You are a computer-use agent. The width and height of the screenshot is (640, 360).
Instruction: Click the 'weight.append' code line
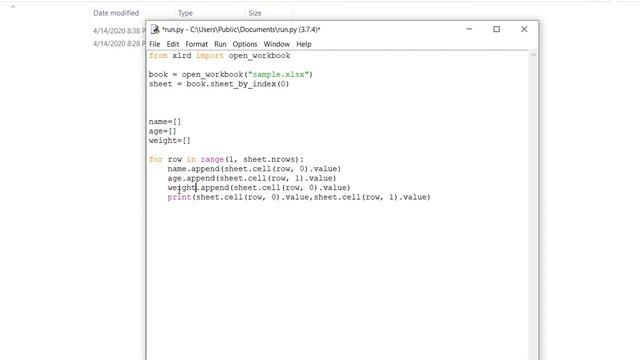[x=259, y=188]
